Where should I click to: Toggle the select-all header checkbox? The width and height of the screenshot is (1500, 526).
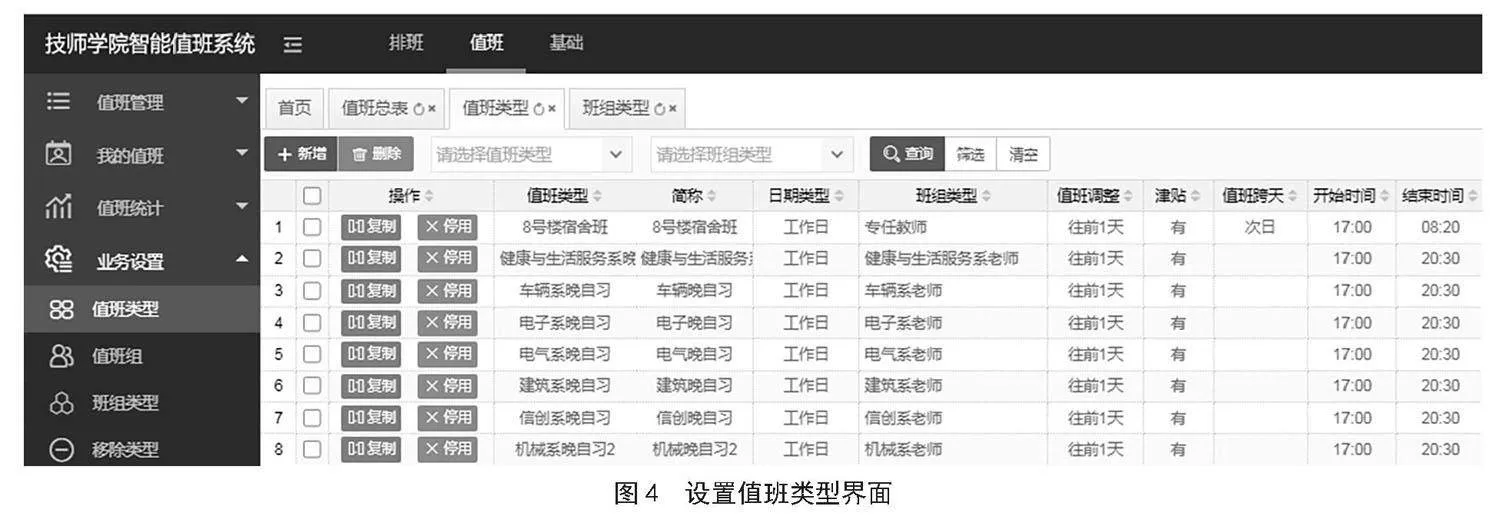pyautogui.click(x=312, y=196)
